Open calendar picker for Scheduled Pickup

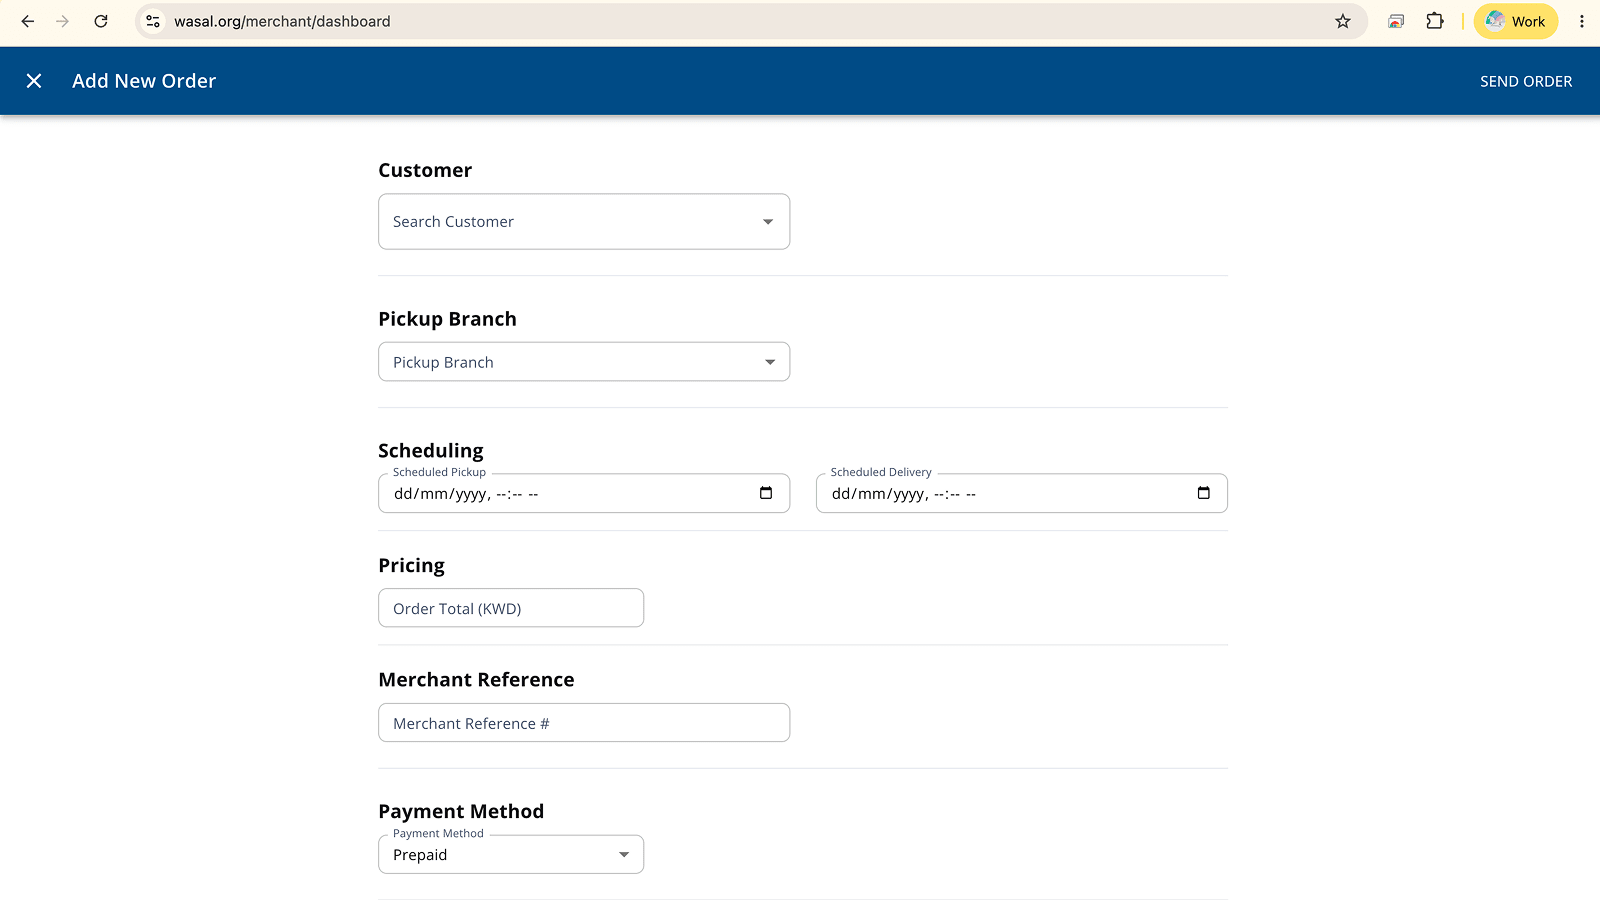coord(766,493)
